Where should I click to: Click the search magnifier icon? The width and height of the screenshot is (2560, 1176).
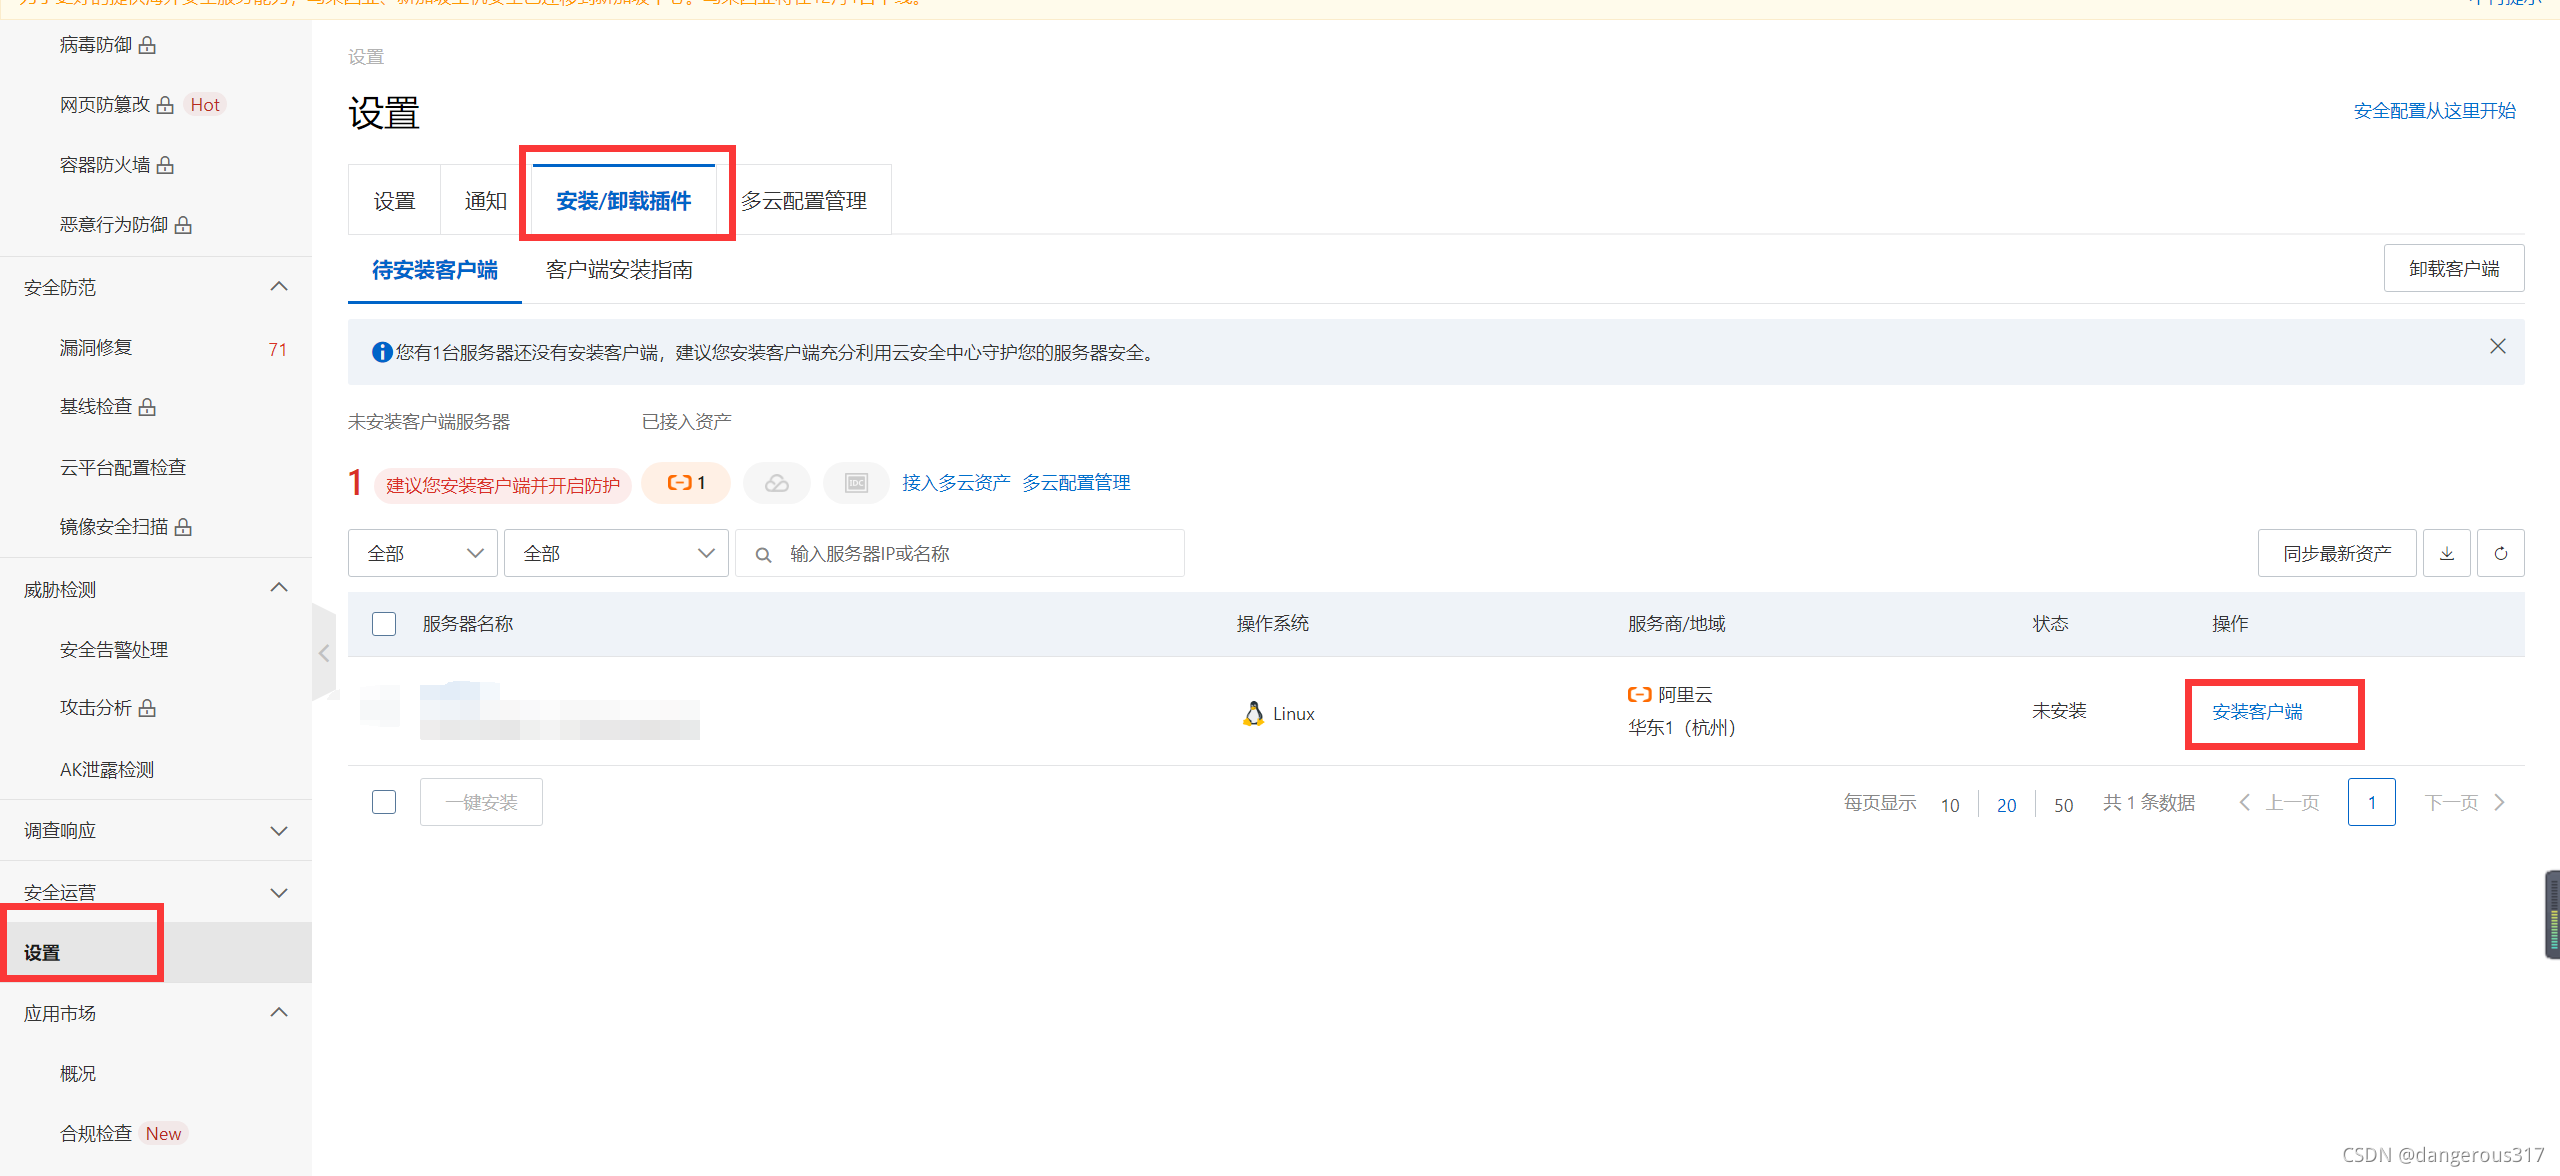(x=763, y=554)
